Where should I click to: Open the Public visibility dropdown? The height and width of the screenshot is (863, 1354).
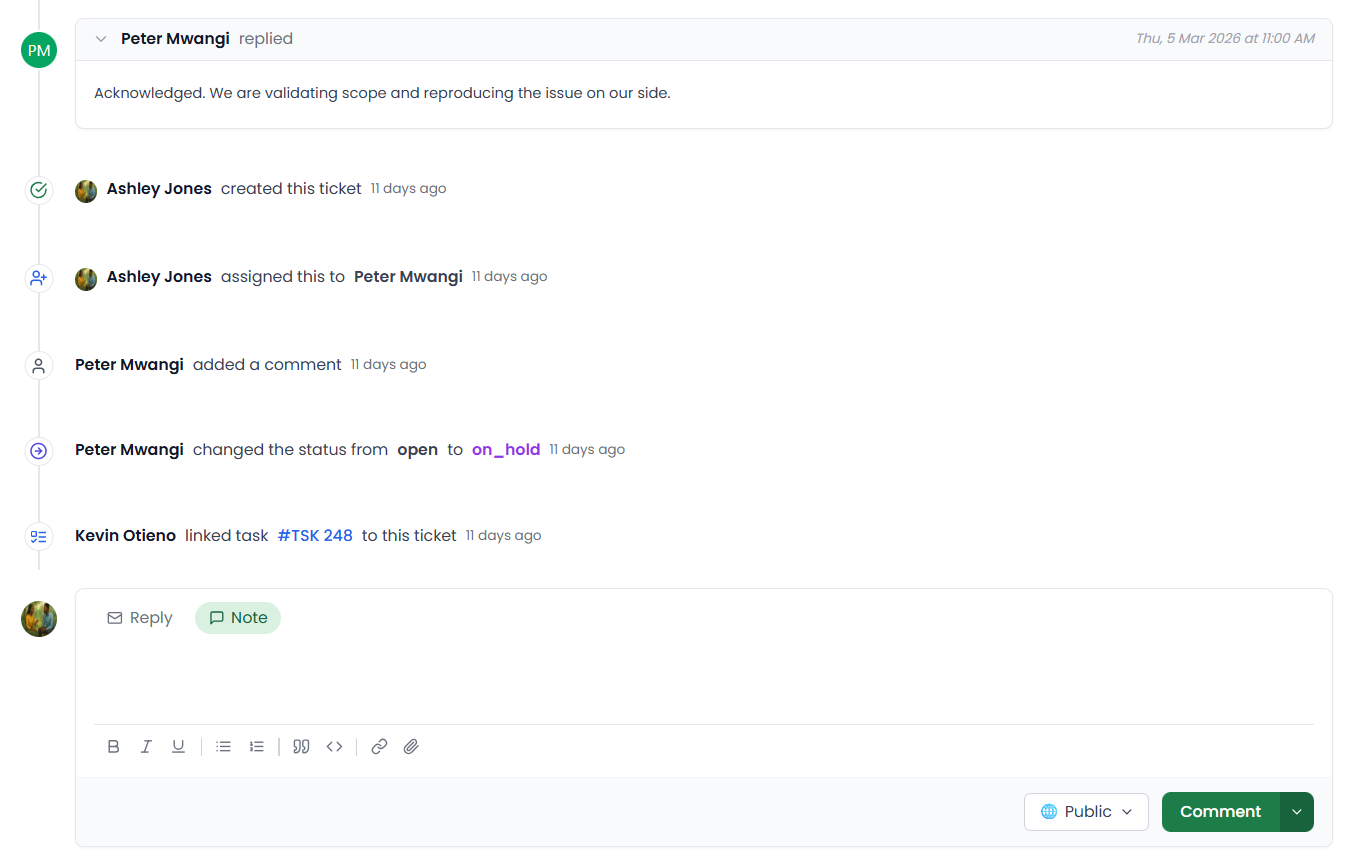[x=1086, y=811]
